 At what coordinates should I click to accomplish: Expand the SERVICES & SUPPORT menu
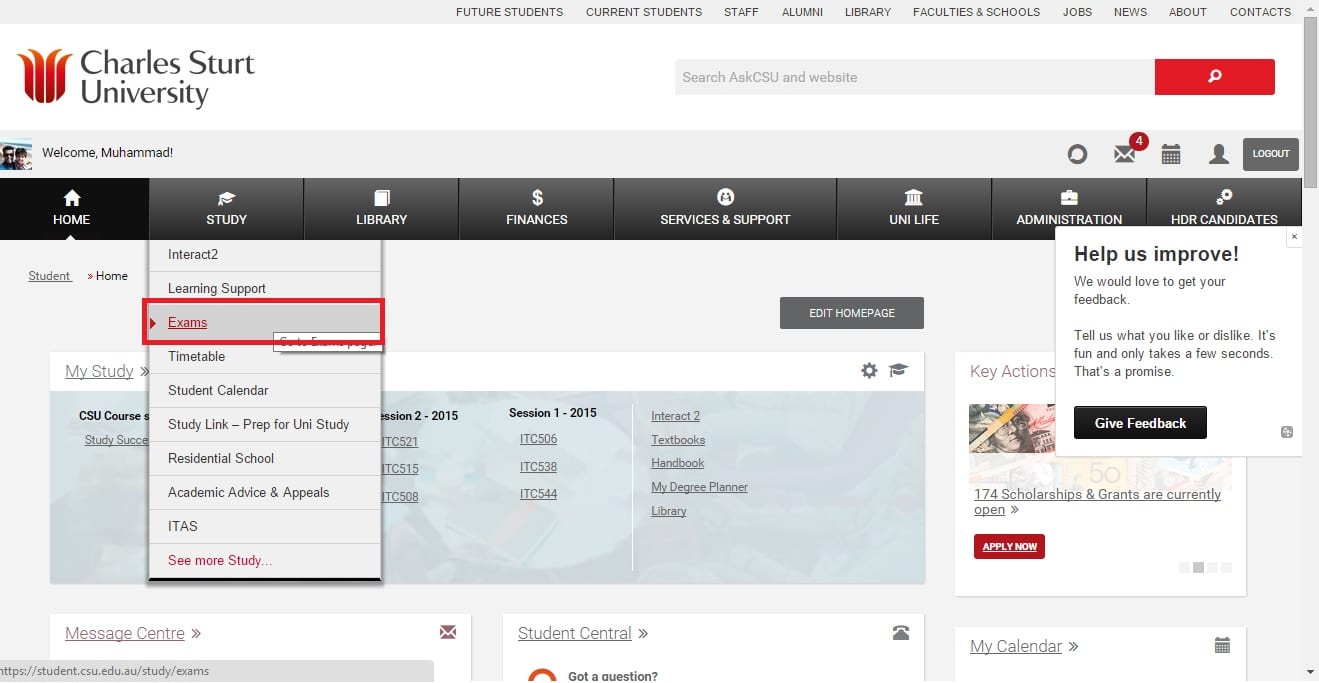[x=725, y=209]
